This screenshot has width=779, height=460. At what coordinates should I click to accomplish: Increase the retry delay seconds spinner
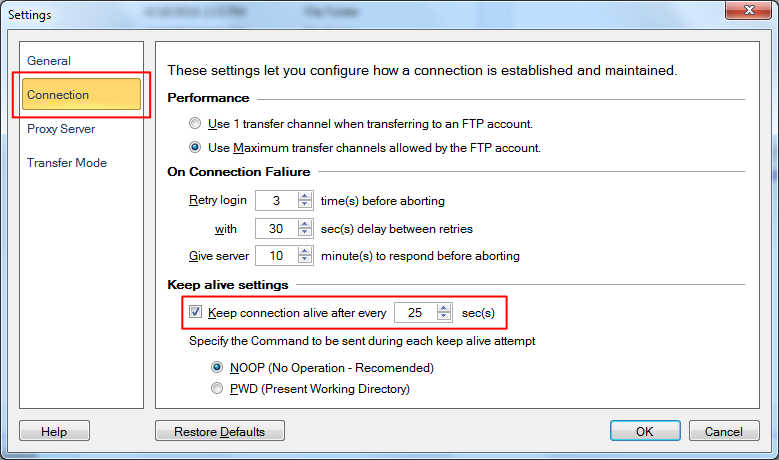[x=305, y=224]
